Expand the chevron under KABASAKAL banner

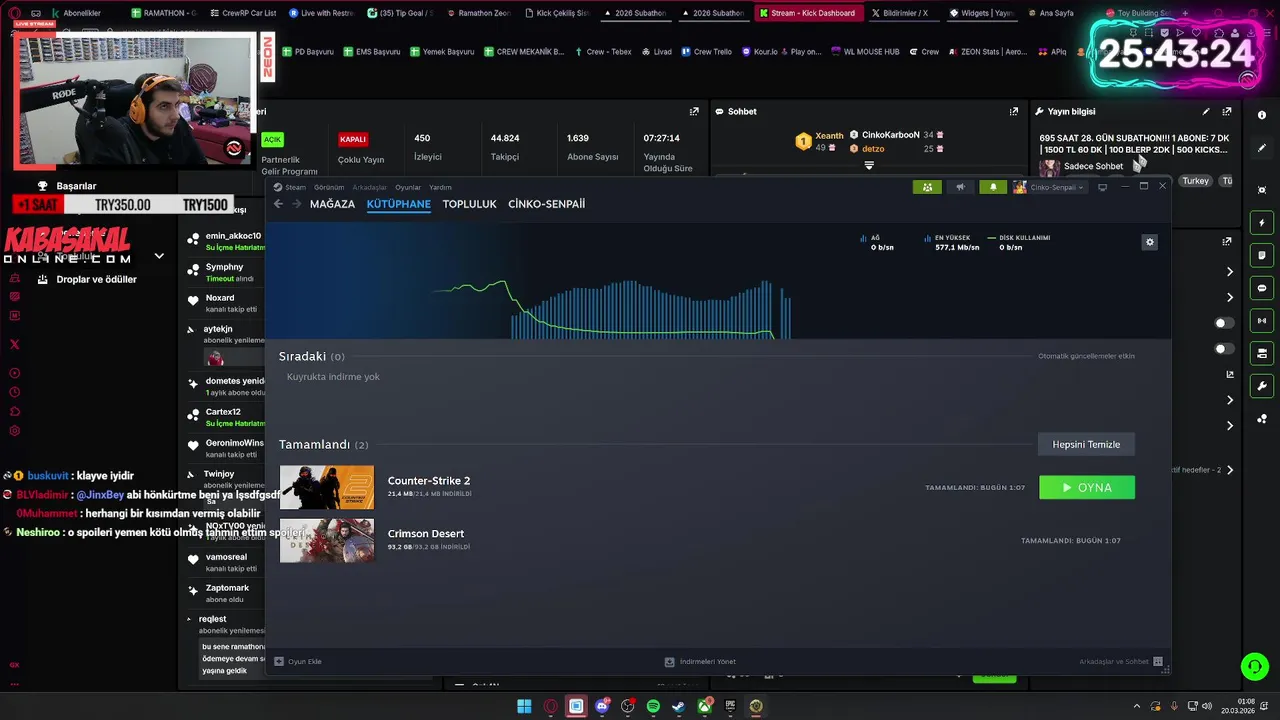pyautogui.click(x=159, y=256)
